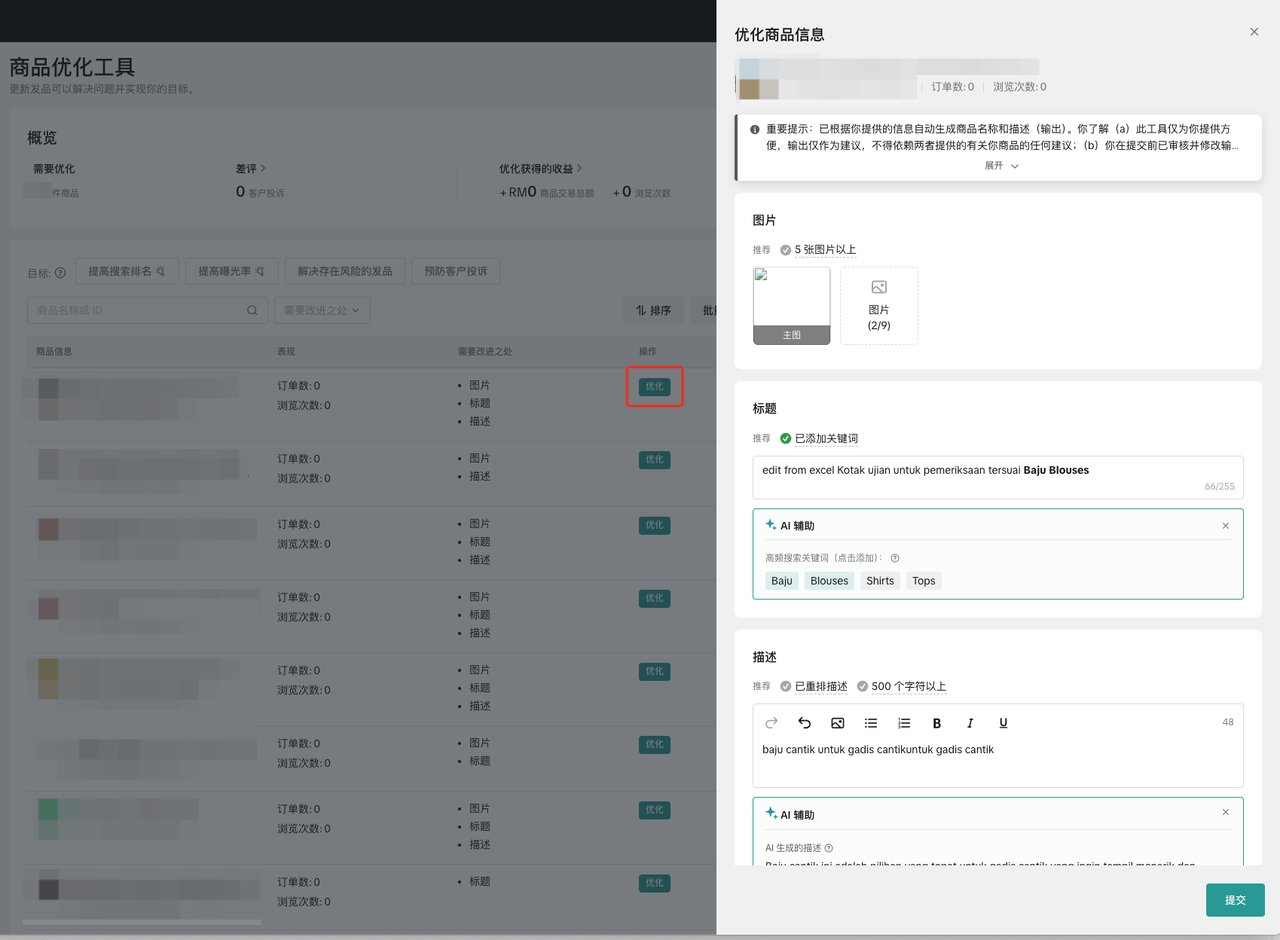
Task: Add the Tops keyword chip
Action: point(924,581)
